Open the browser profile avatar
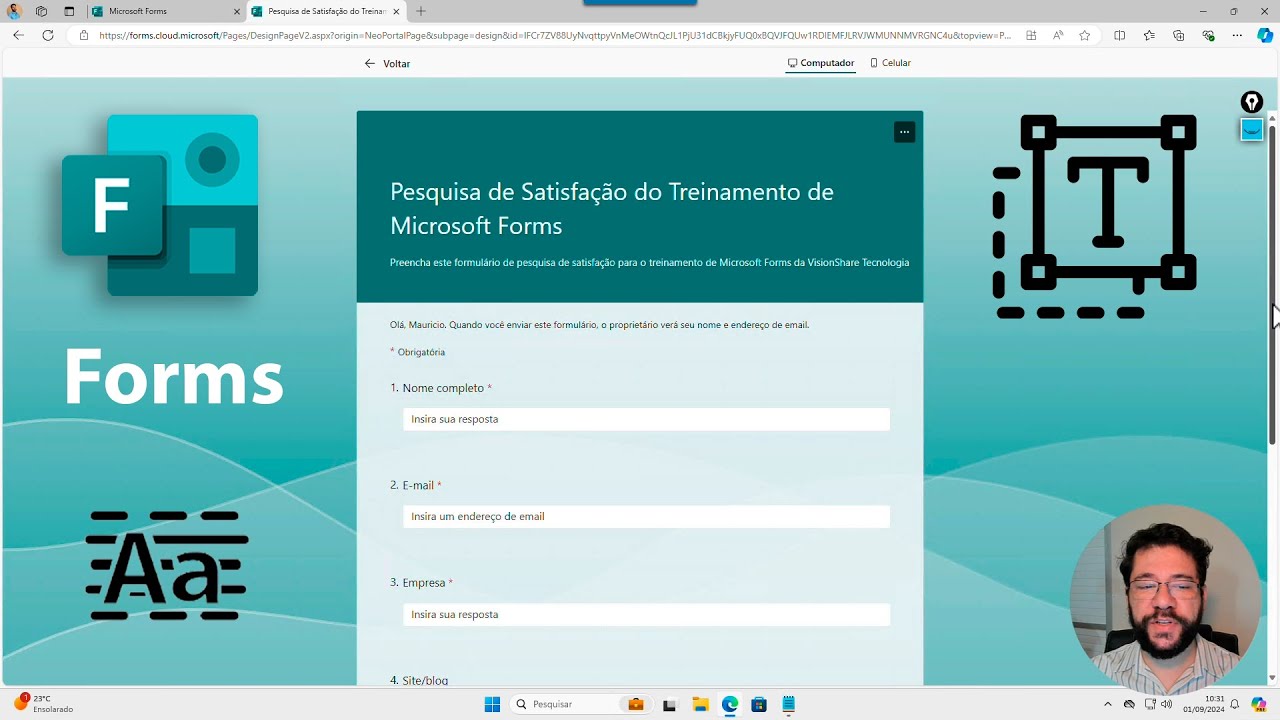Image resolution: width=1280 pixels, height=720 pixels. click(x=14, y=11)
